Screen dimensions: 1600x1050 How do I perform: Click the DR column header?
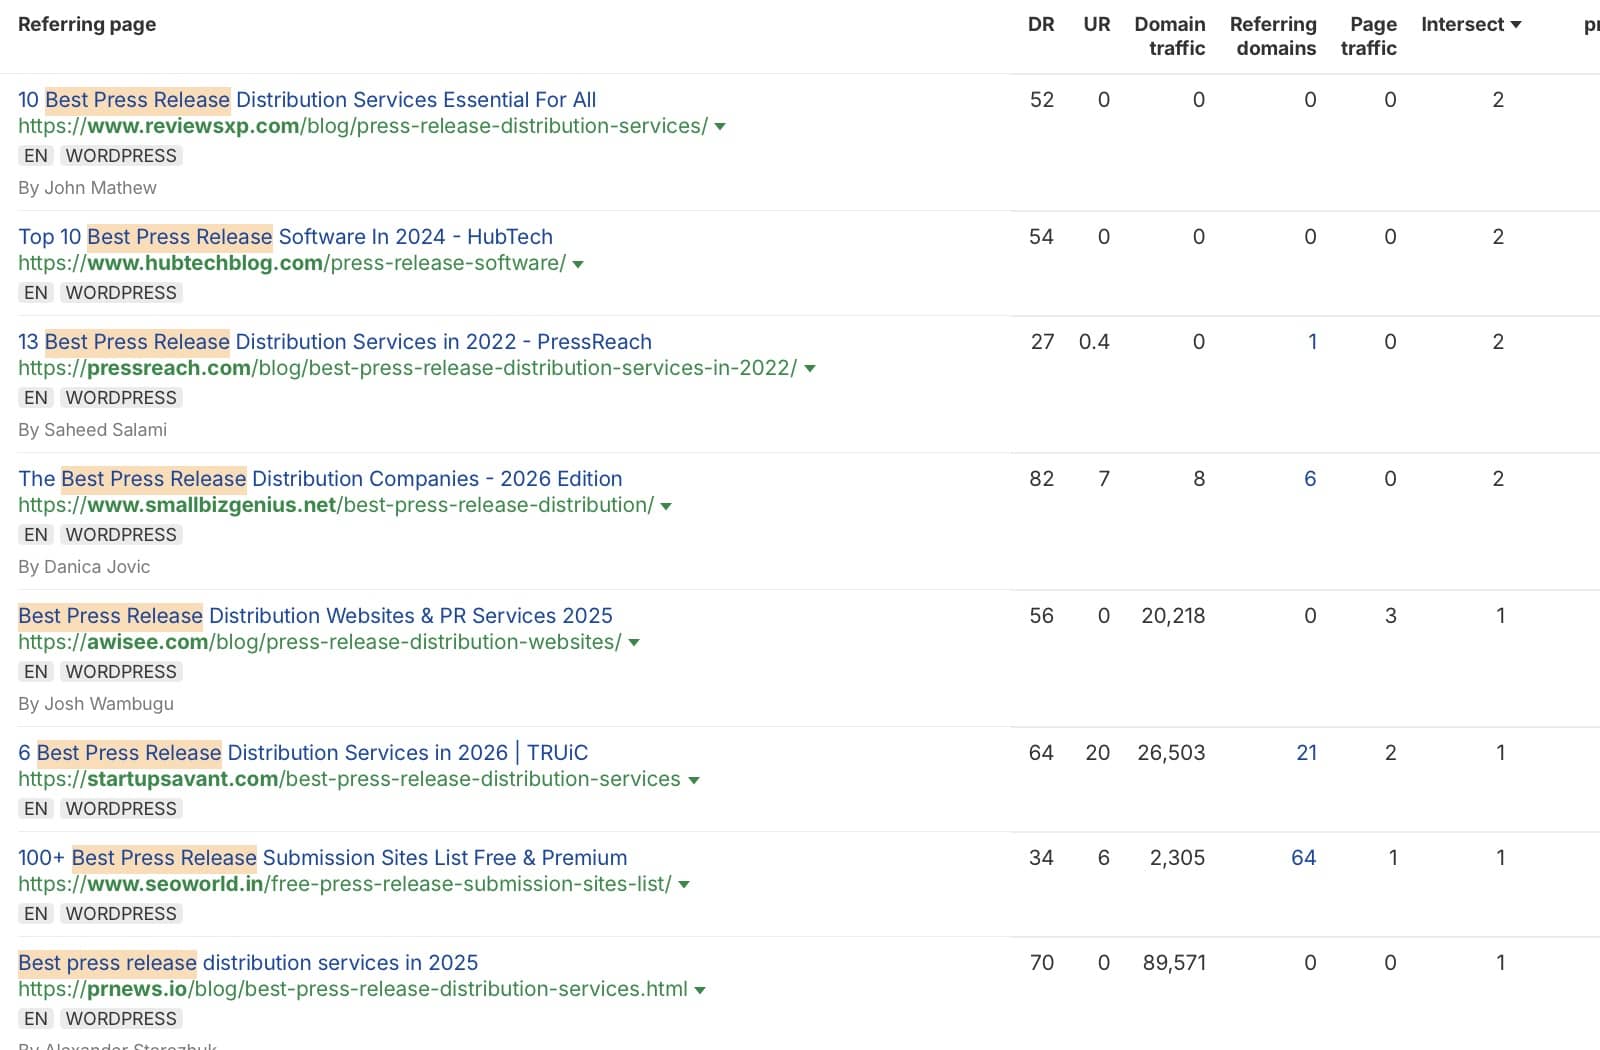click(1041, 24)
